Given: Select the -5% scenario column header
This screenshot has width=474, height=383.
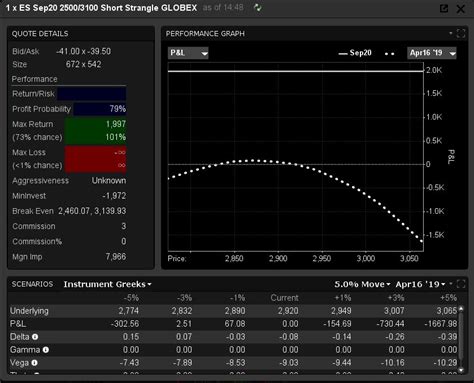Looking at the screenshot, I should point(131,298).
